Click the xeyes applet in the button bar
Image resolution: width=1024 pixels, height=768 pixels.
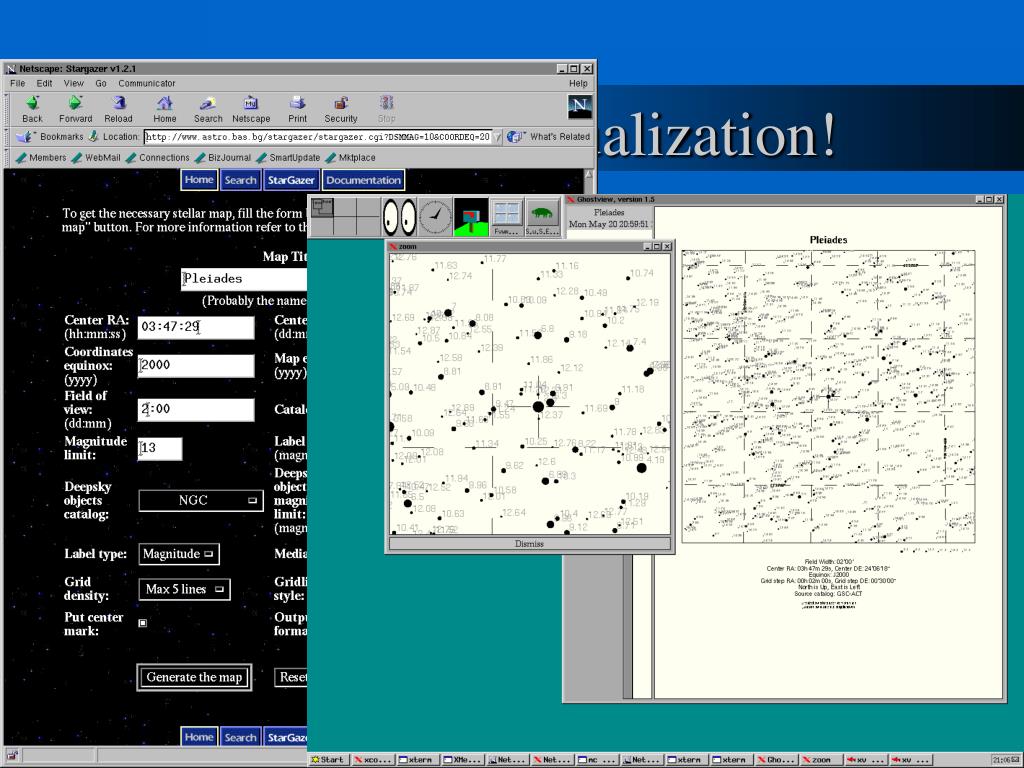(399, 217)
